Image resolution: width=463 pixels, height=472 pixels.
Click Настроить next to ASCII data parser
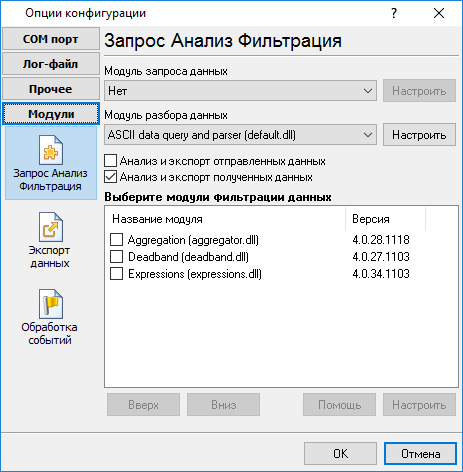[419, 135]
